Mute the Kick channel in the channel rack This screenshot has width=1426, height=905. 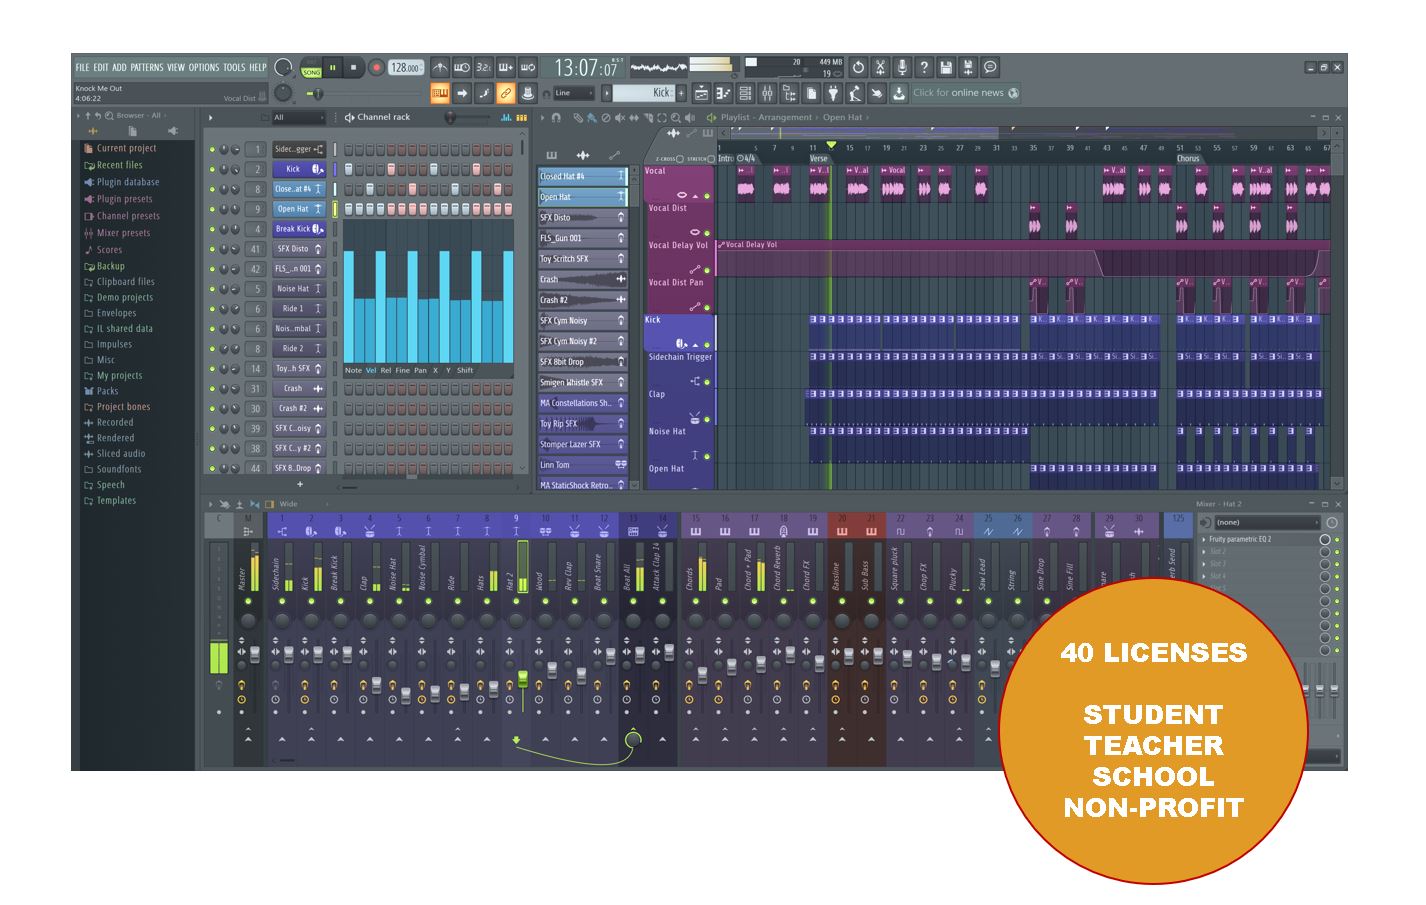pos(212,170)
